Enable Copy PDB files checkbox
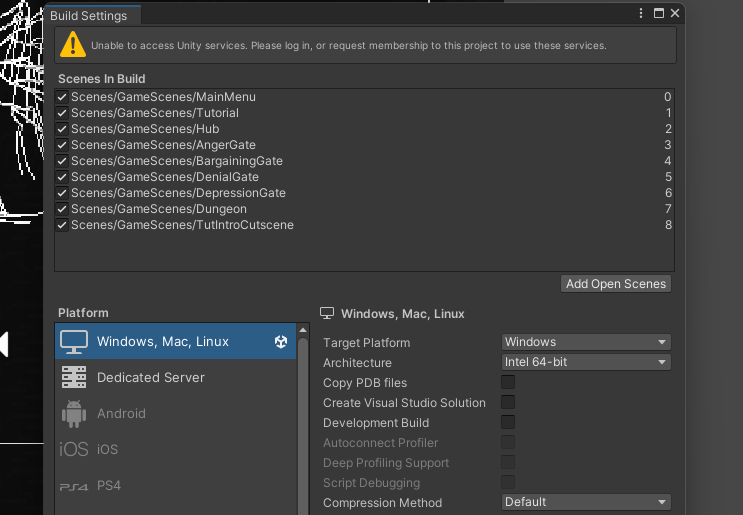The width and height of the screenshot is (743, 515). (508, 382)
